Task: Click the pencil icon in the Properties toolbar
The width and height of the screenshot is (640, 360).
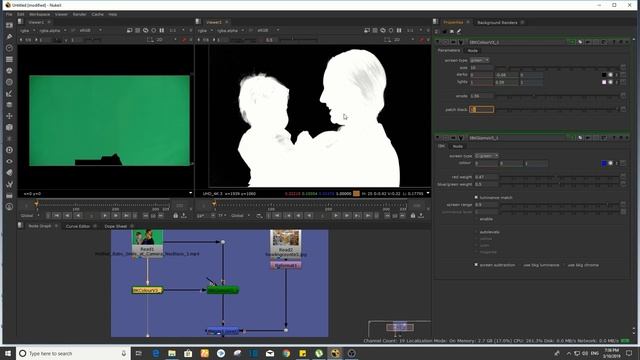Action: pyautogui.click(x=459, y=31)
